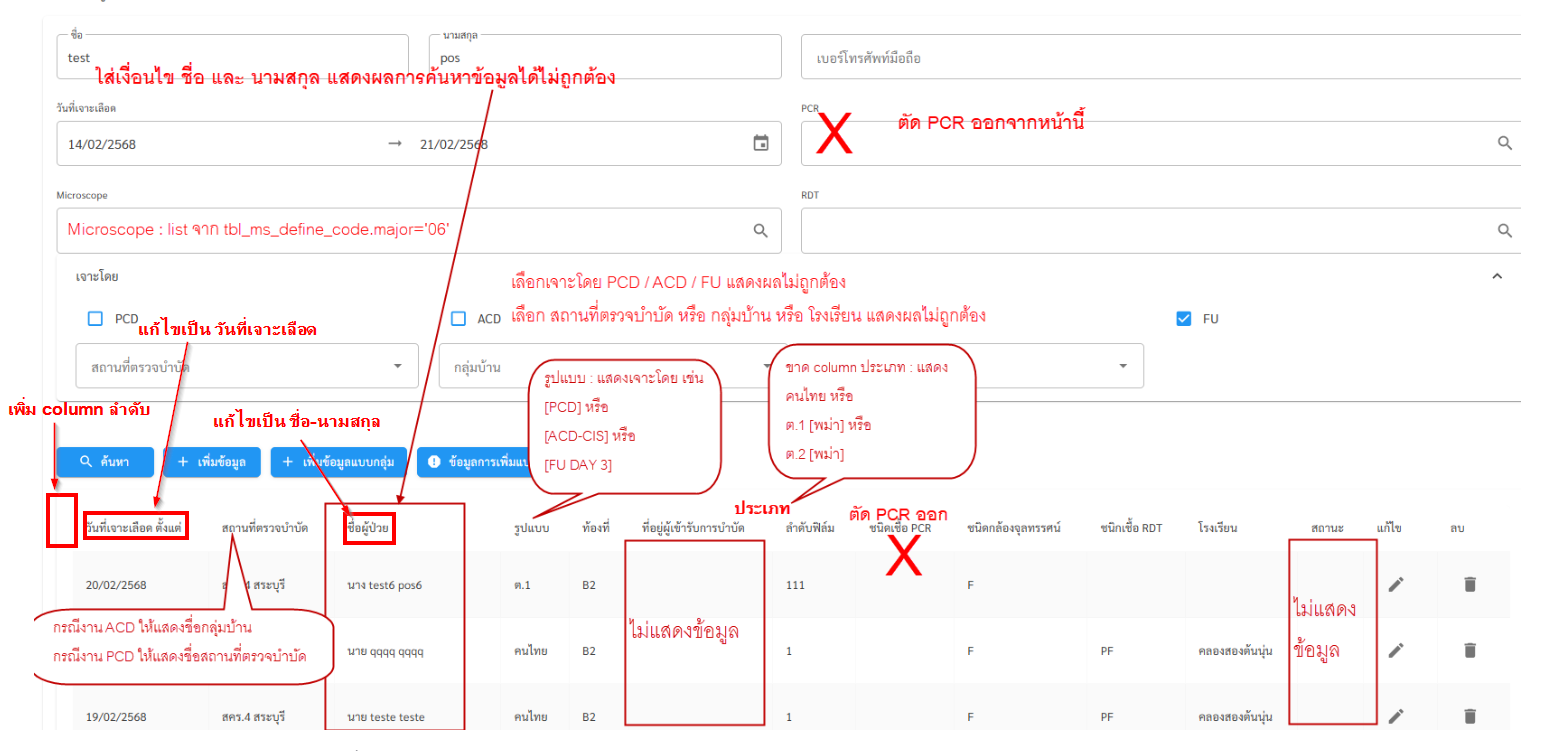Click the trash icon for นาย teste teste
The image size is (1546, 751).
[1469, 716]
